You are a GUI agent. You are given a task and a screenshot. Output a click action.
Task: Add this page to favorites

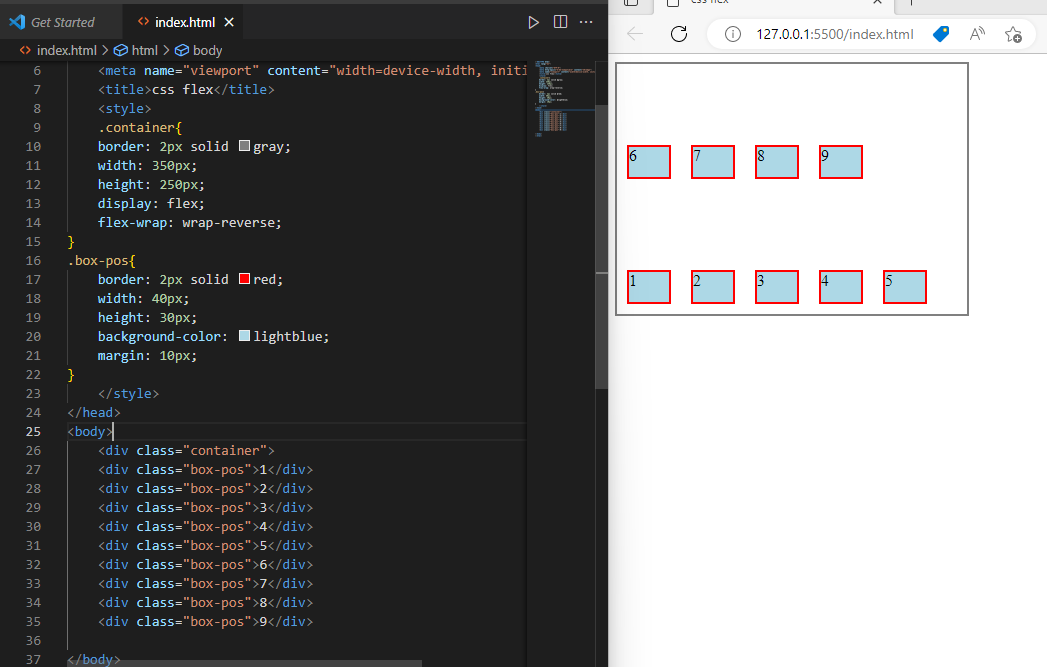(1013, 34)
